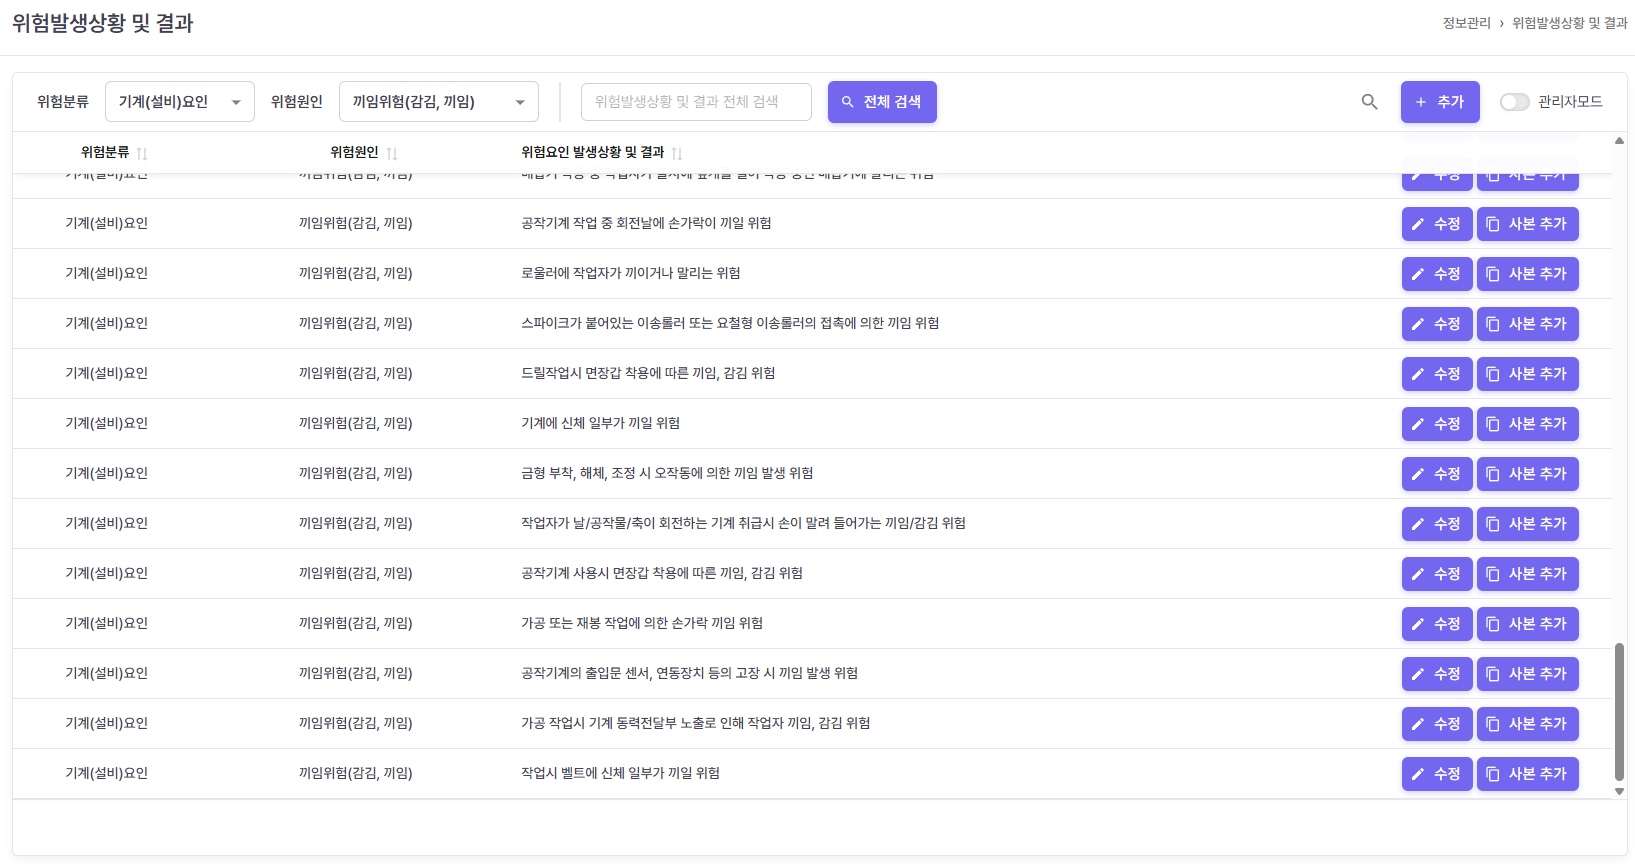
Task: Click the 위험발생상황 및 결과 전체 검색 input field
Action: pos(695,102)
